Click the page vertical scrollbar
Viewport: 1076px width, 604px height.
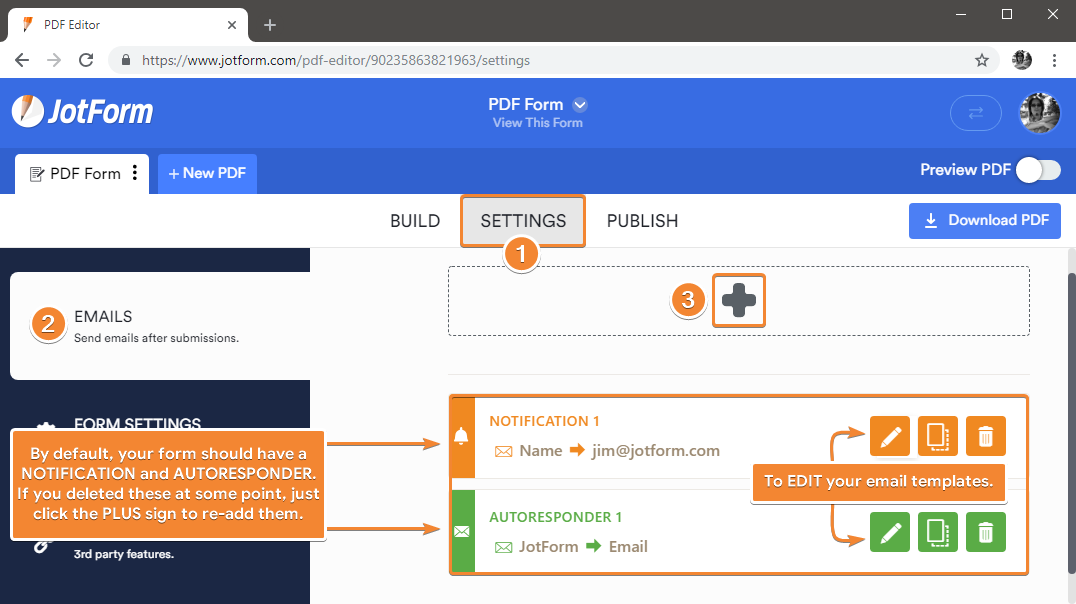click(x=1071, y=424)
